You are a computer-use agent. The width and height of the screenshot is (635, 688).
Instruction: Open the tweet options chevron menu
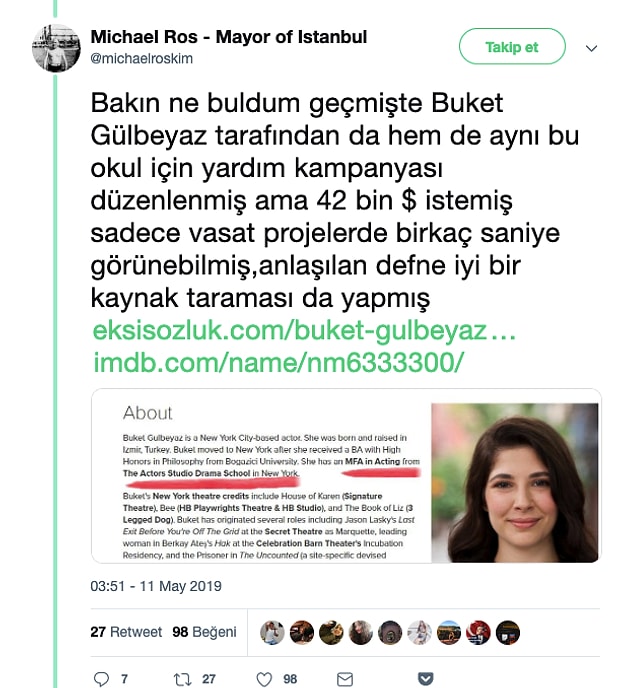point(592,48)
